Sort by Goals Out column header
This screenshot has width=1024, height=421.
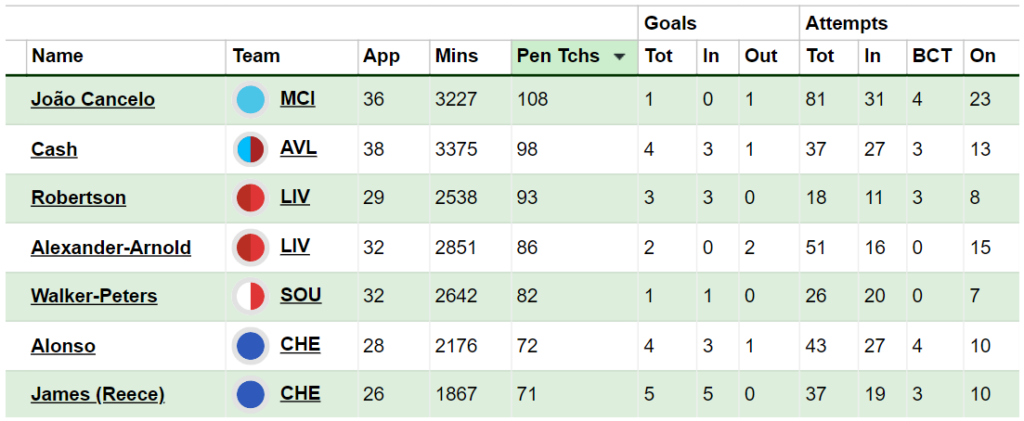tap(761, 56)
